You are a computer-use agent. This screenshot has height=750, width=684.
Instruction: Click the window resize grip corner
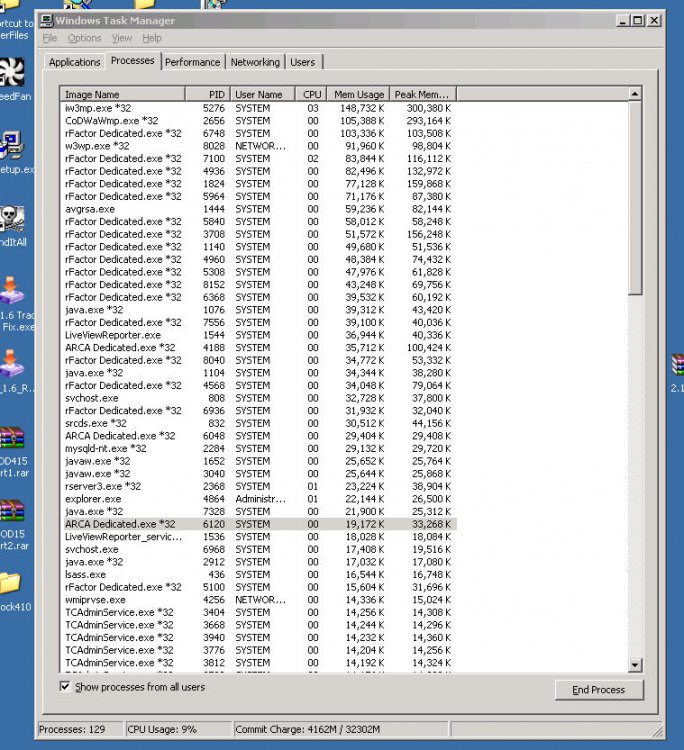658,731
